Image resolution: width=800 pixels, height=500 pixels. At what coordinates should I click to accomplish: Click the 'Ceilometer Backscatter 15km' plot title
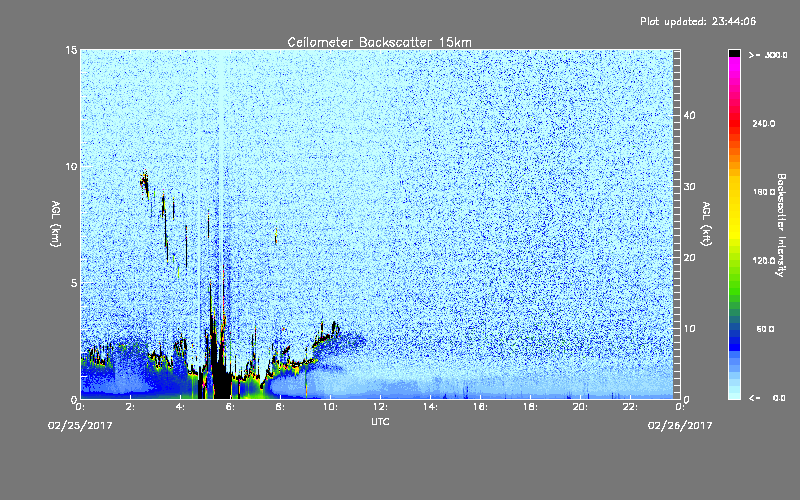point(379,42)
